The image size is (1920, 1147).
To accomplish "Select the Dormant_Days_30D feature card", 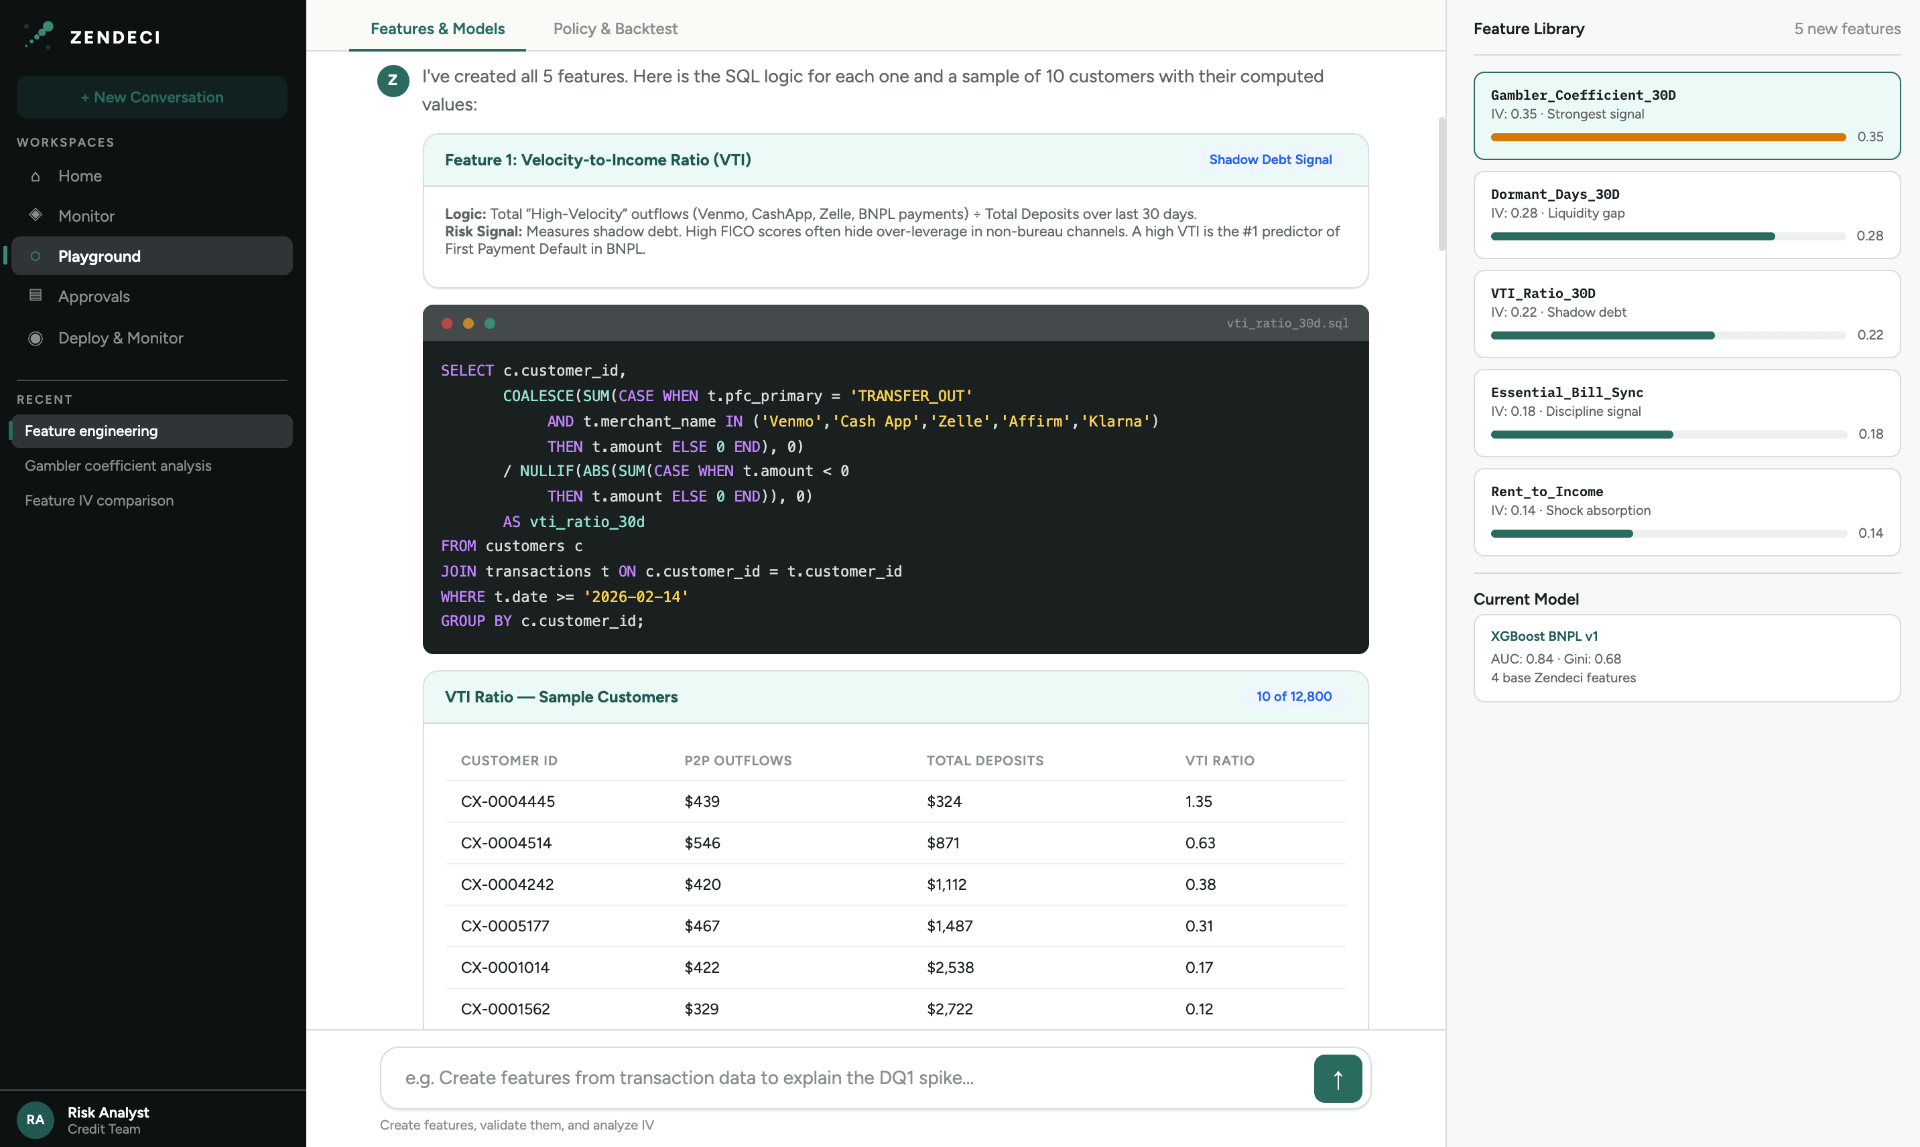I will [x=1687, y=215].
